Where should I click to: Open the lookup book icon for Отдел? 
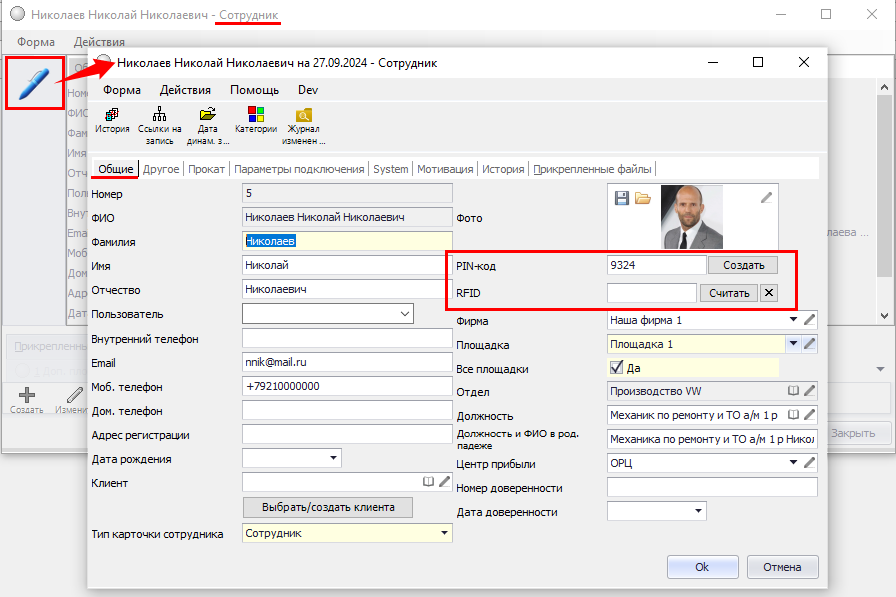[793, 391]
